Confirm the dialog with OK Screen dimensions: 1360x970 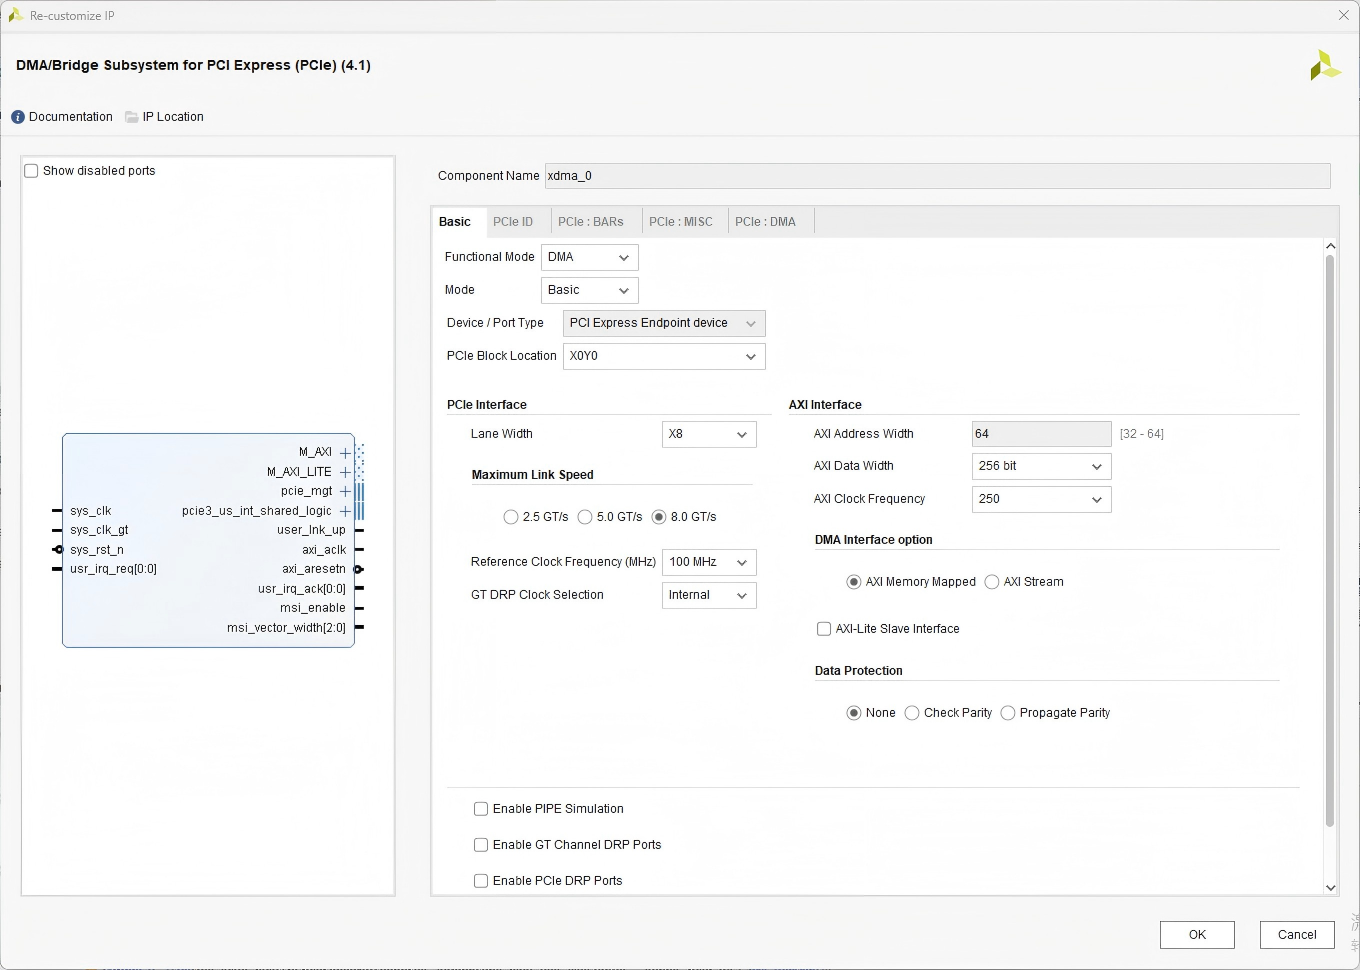pyautogui.click(x=1197, y=935)
